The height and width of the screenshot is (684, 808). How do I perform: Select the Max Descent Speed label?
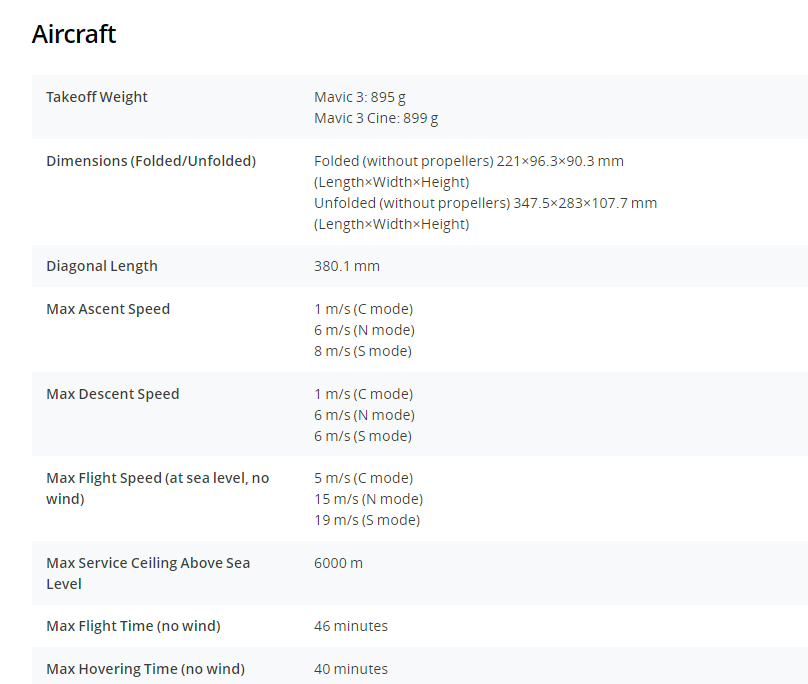click(113, 394)
